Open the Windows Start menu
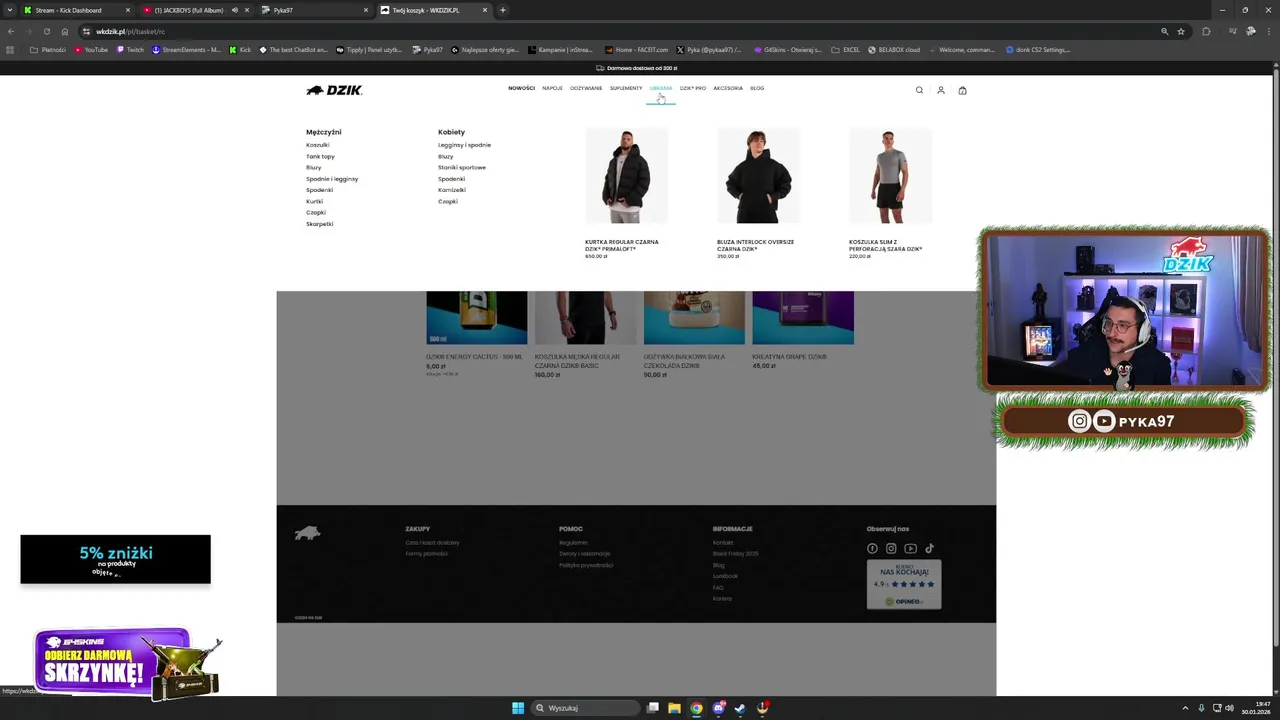Screen dimensions: 1280x720 (x=518, y=708)
